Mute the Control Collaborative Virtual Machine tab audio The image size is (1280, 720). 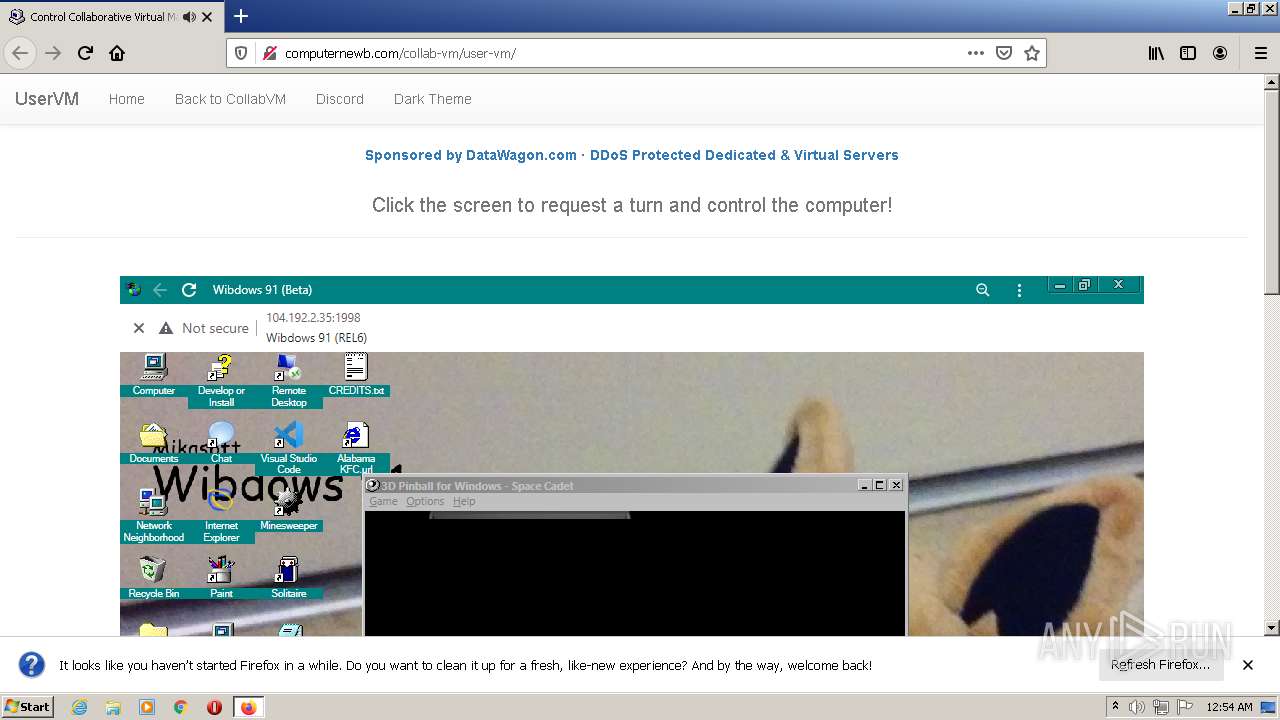coord(189,17)
